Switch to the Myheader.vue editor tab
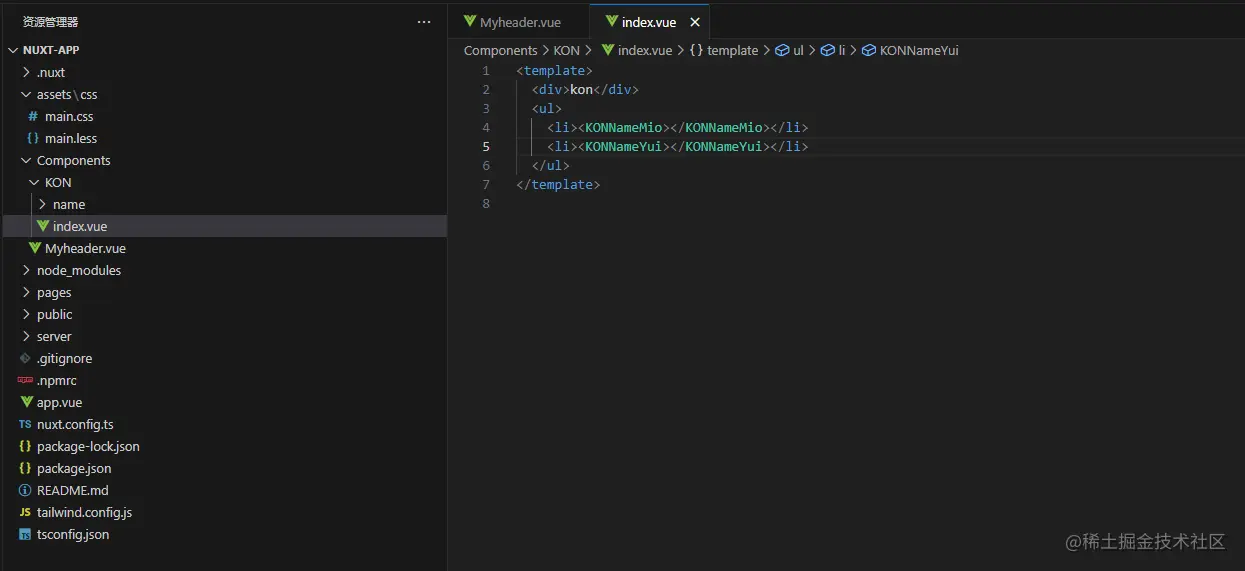 click(519, 22)
